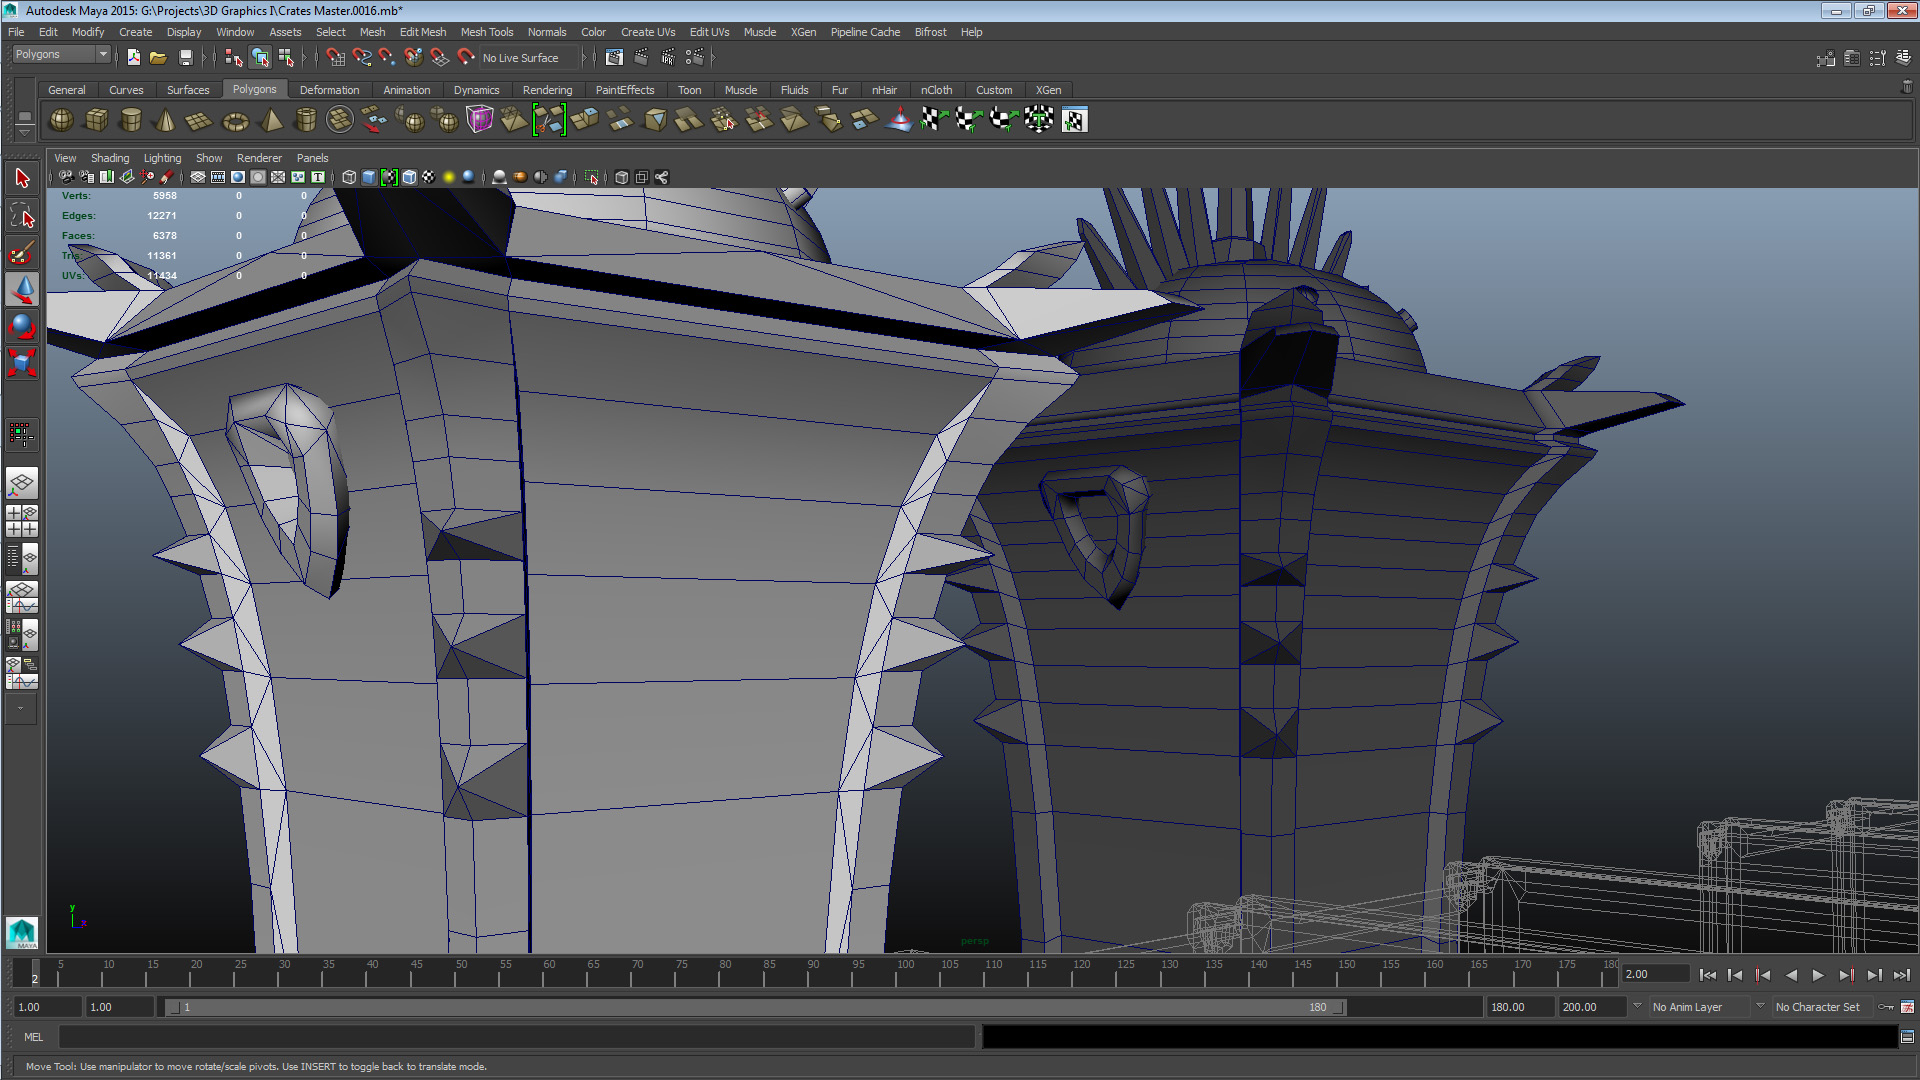This screenshot has height=1080, width=1920.
Task: Select the Rotate tool
Action: click(22, 326)
